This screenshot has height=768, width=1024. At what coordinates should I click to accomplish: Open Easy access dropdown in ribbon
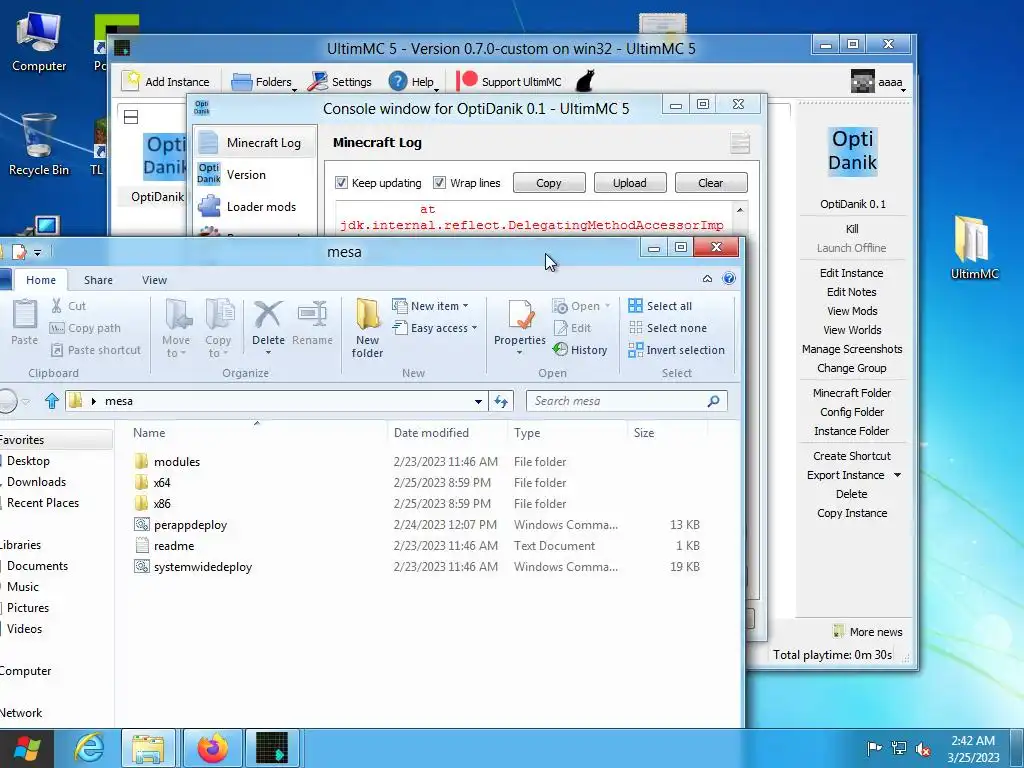point(435,328)
